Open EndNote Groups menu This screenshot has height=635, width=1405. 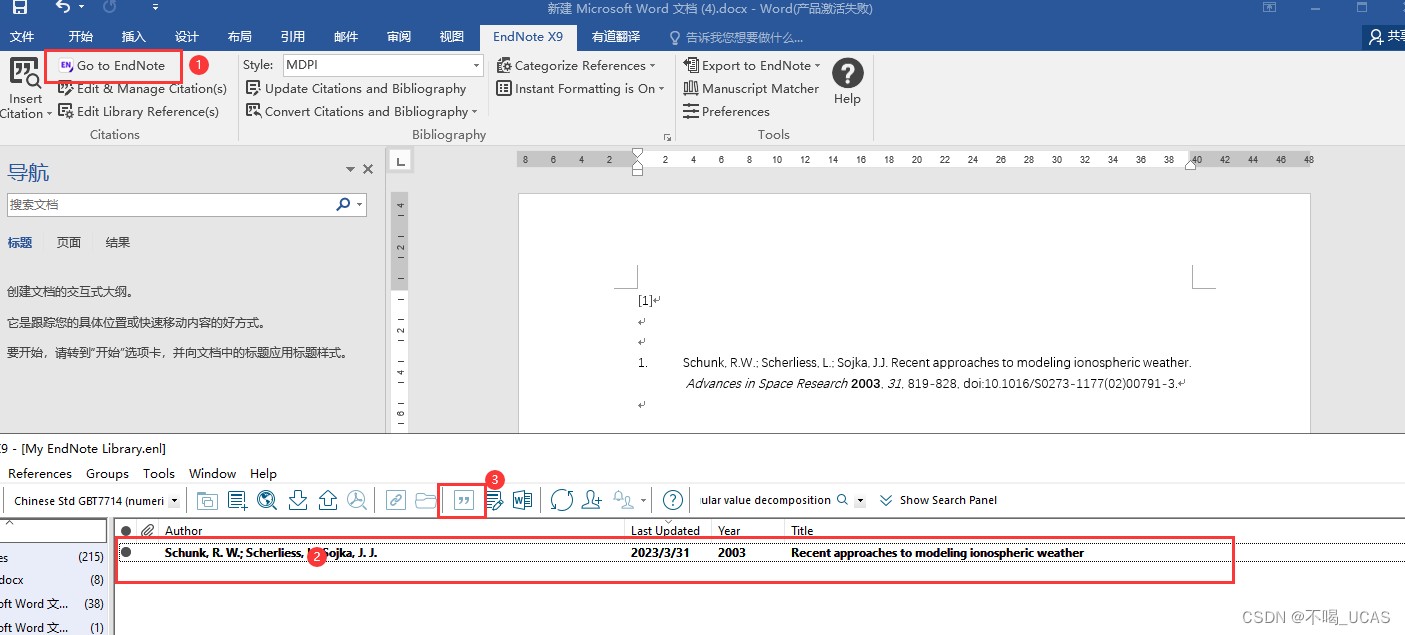pos(107,474)
